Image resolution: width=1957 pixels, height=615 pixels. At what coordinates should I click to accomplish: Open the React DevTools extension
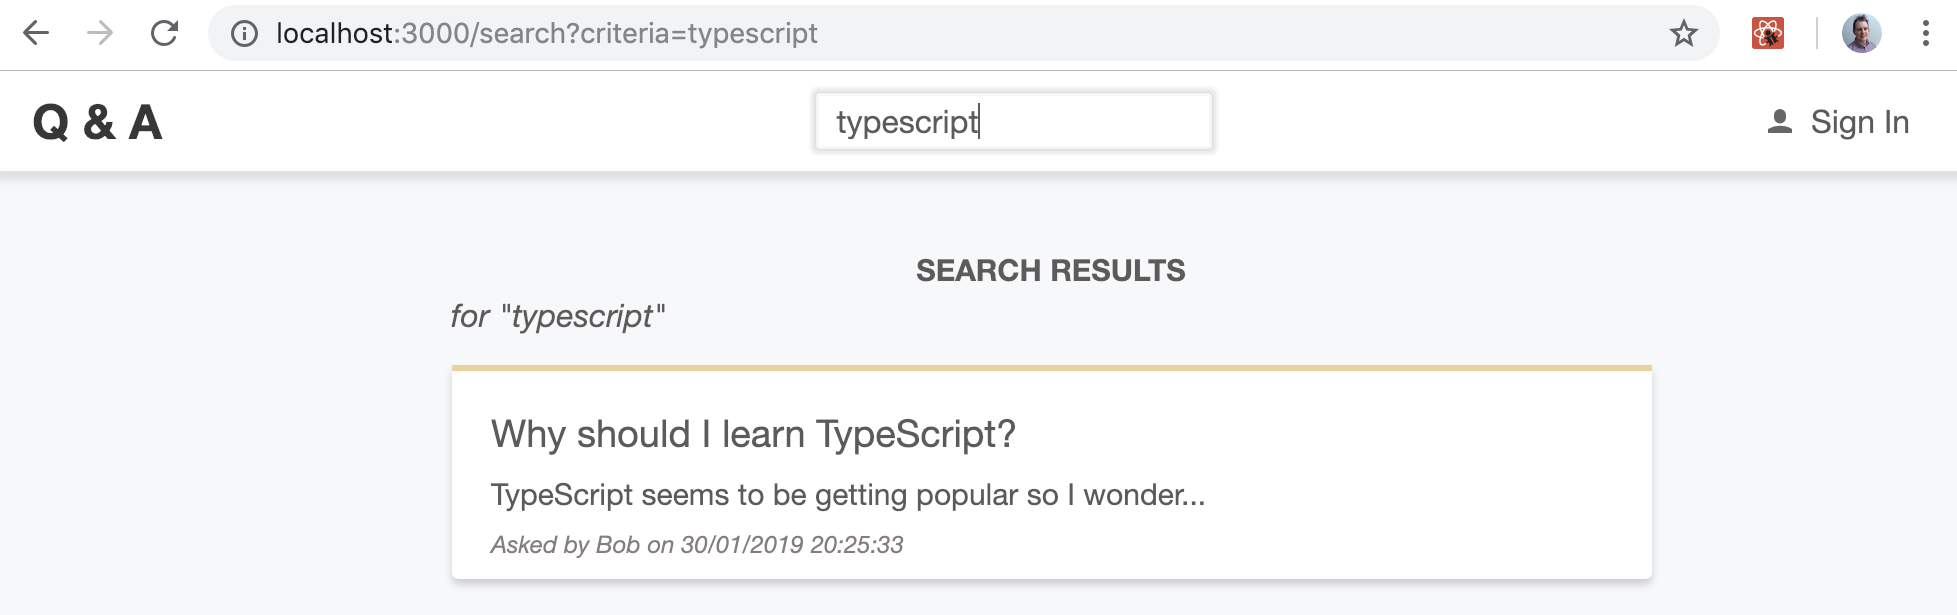pos(1768,34)
